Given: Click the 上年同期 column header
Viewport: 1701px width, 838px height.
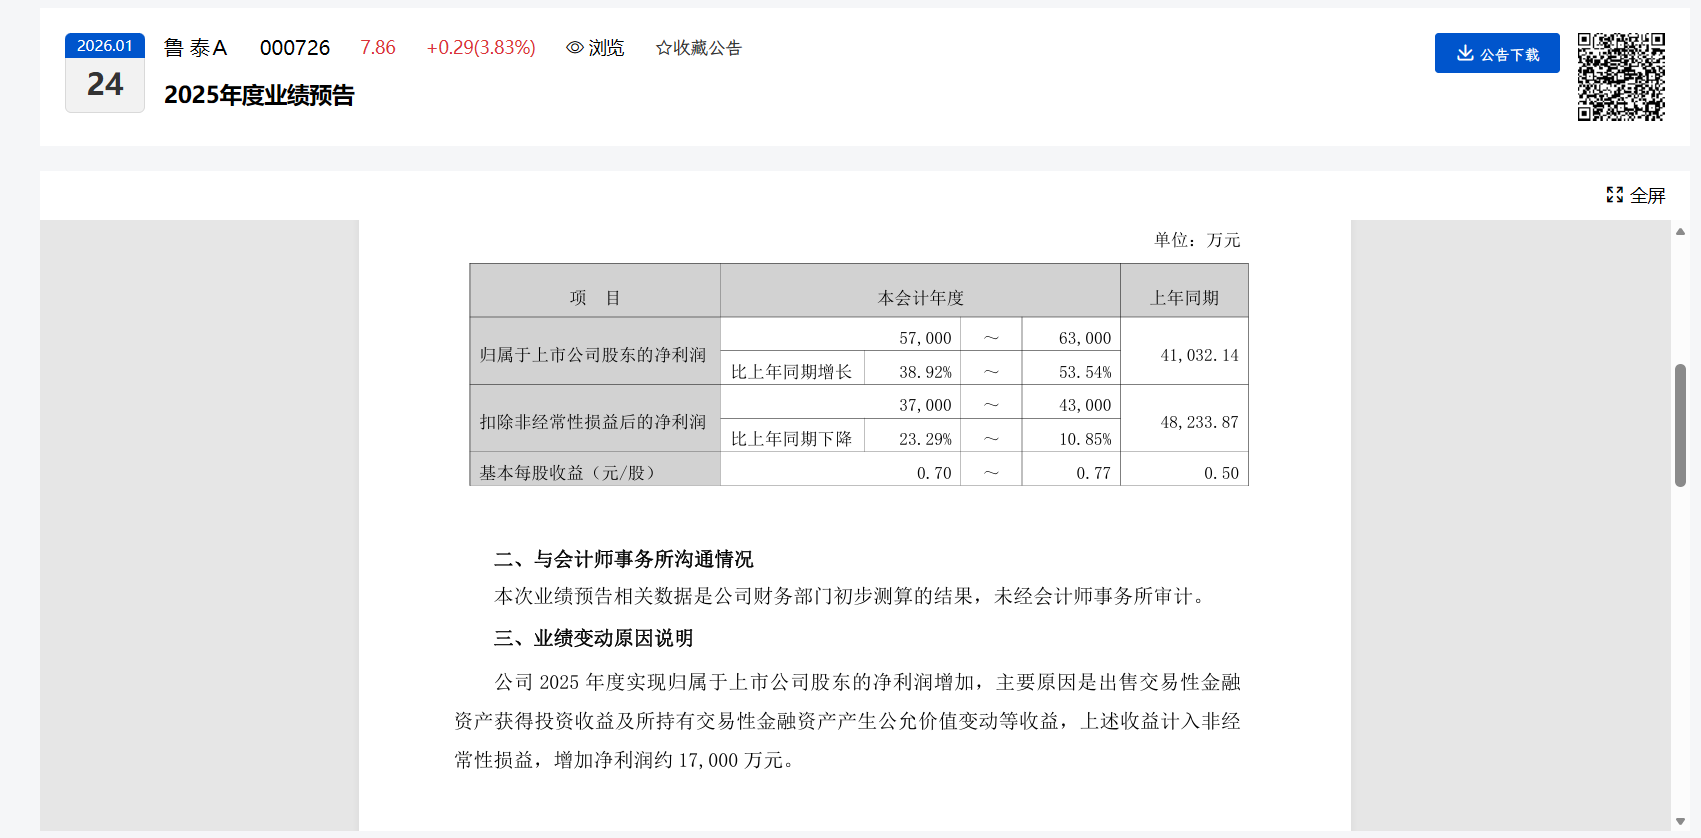Looking at the screenshot, I should click(x=1184, y=298).
